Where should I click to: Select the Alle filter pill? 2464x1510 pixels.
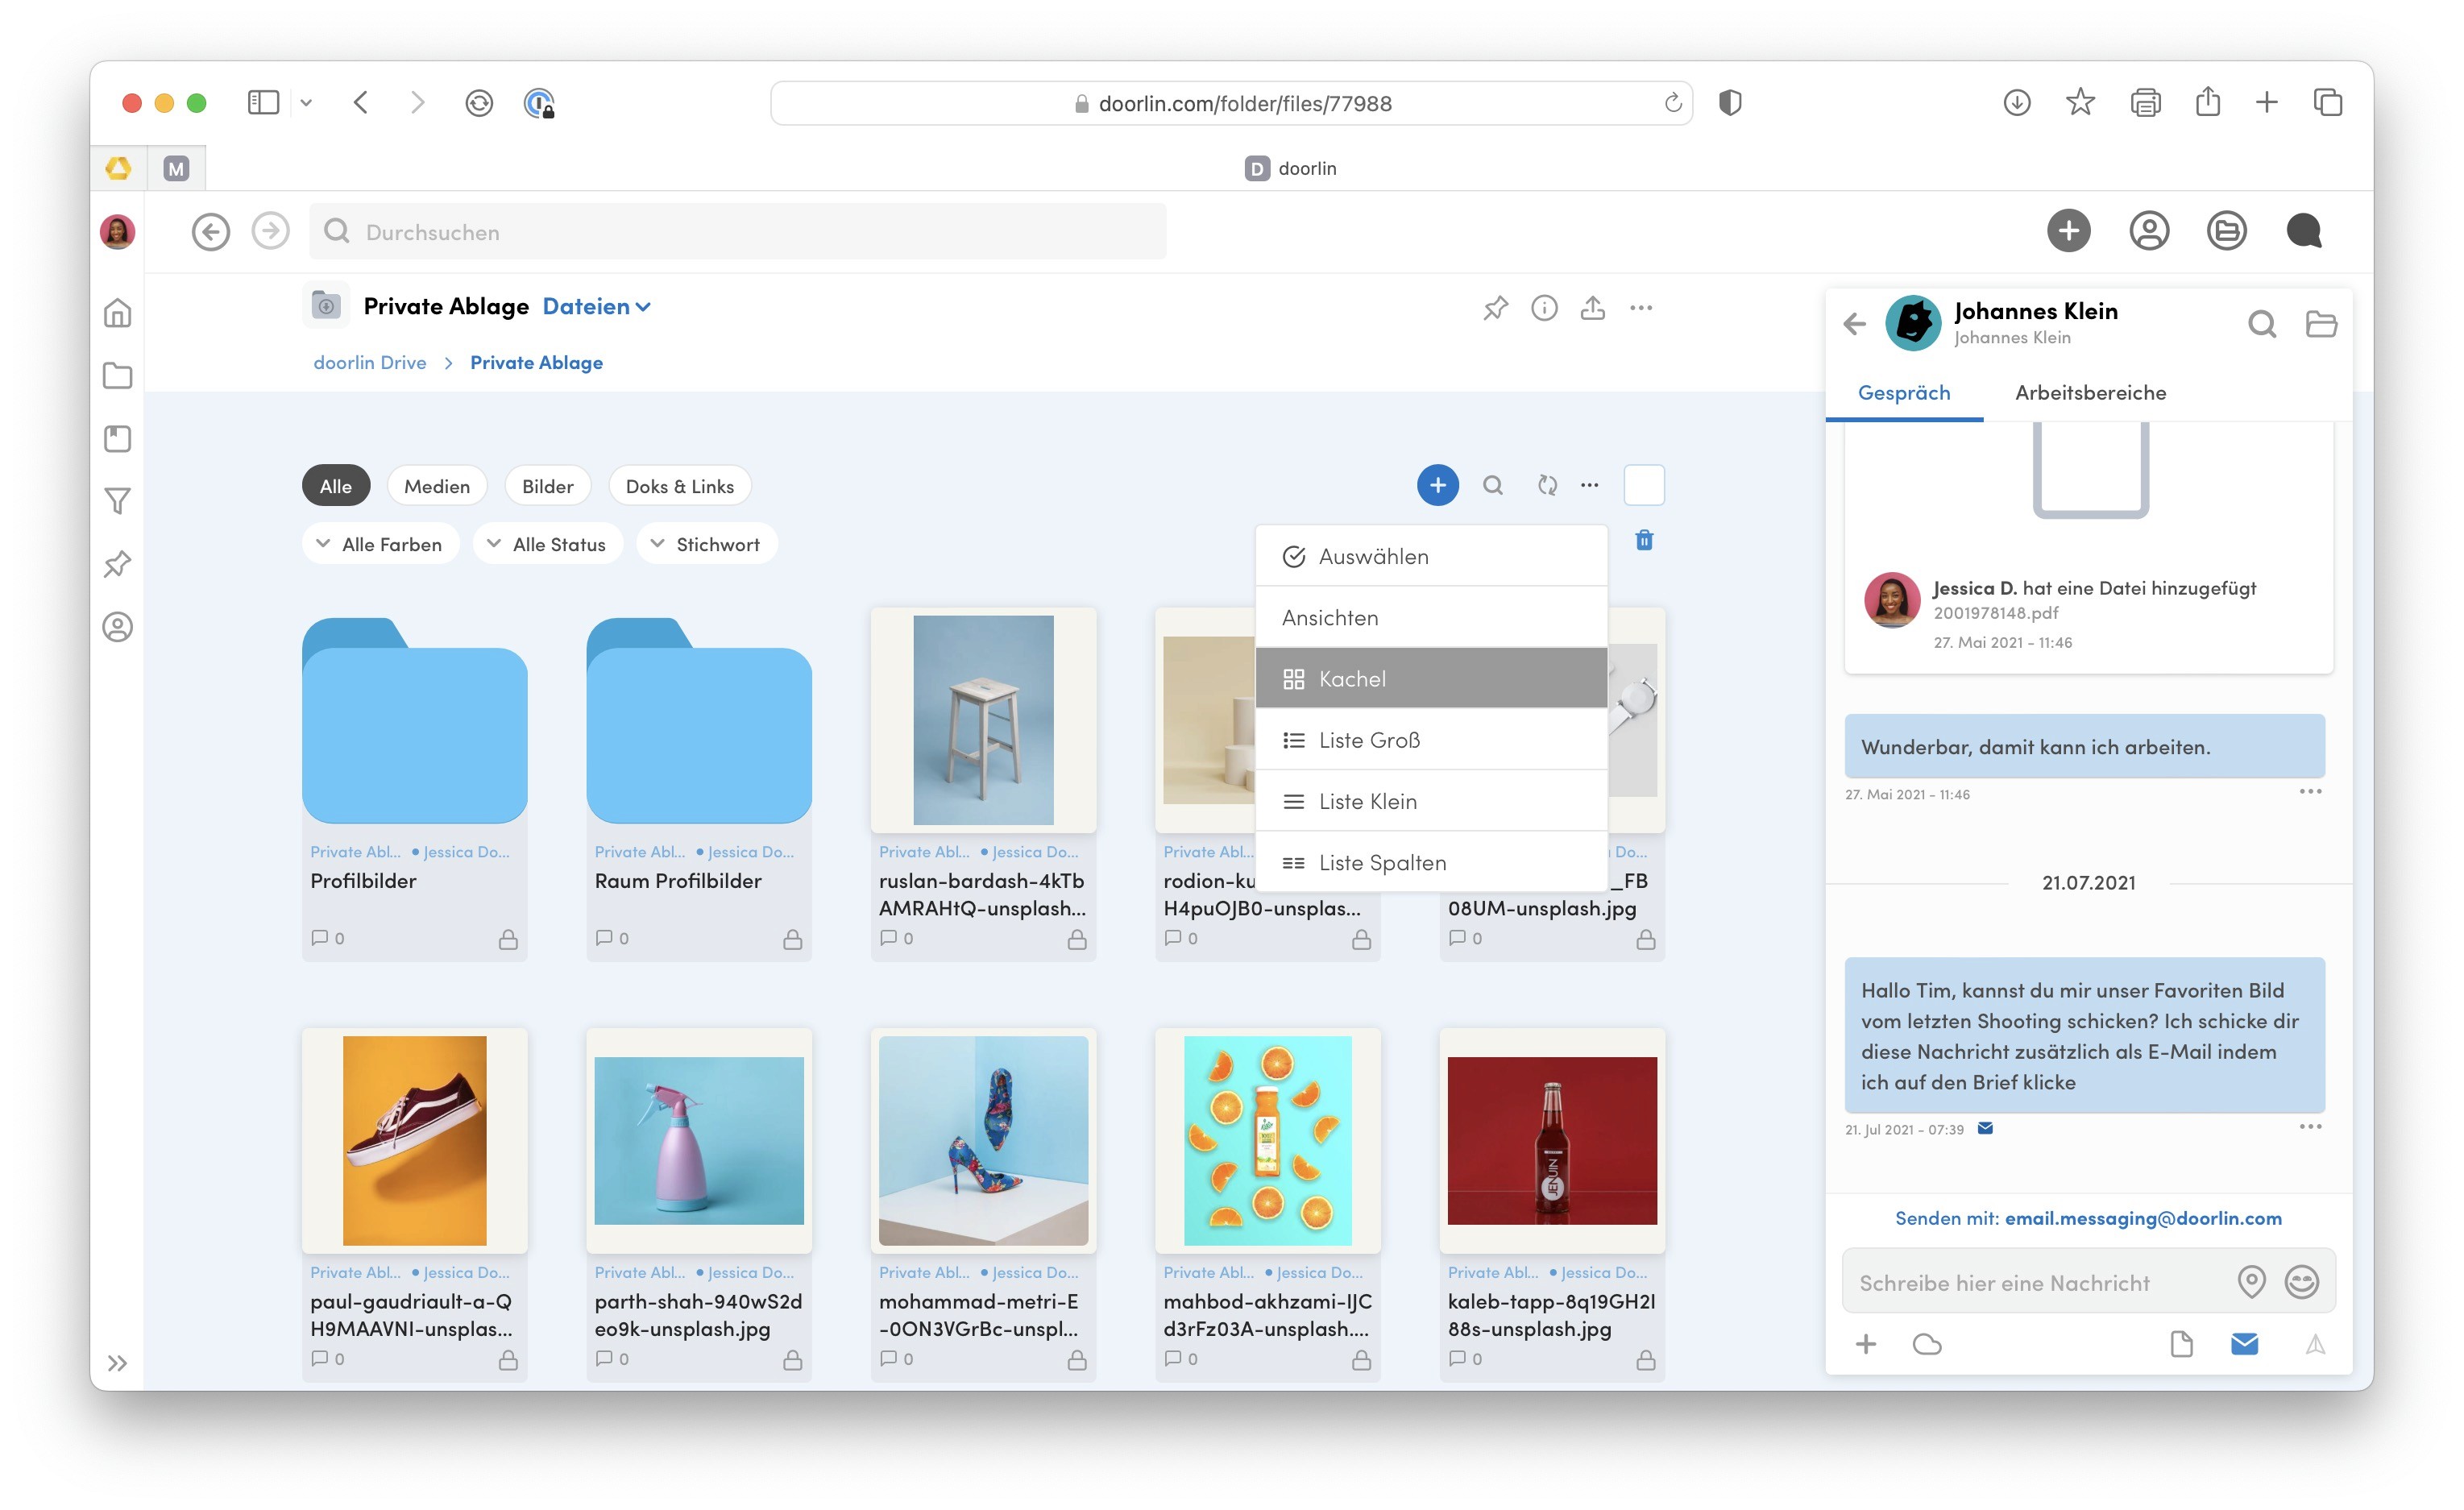pyautogui.click(x=336, y=486)
